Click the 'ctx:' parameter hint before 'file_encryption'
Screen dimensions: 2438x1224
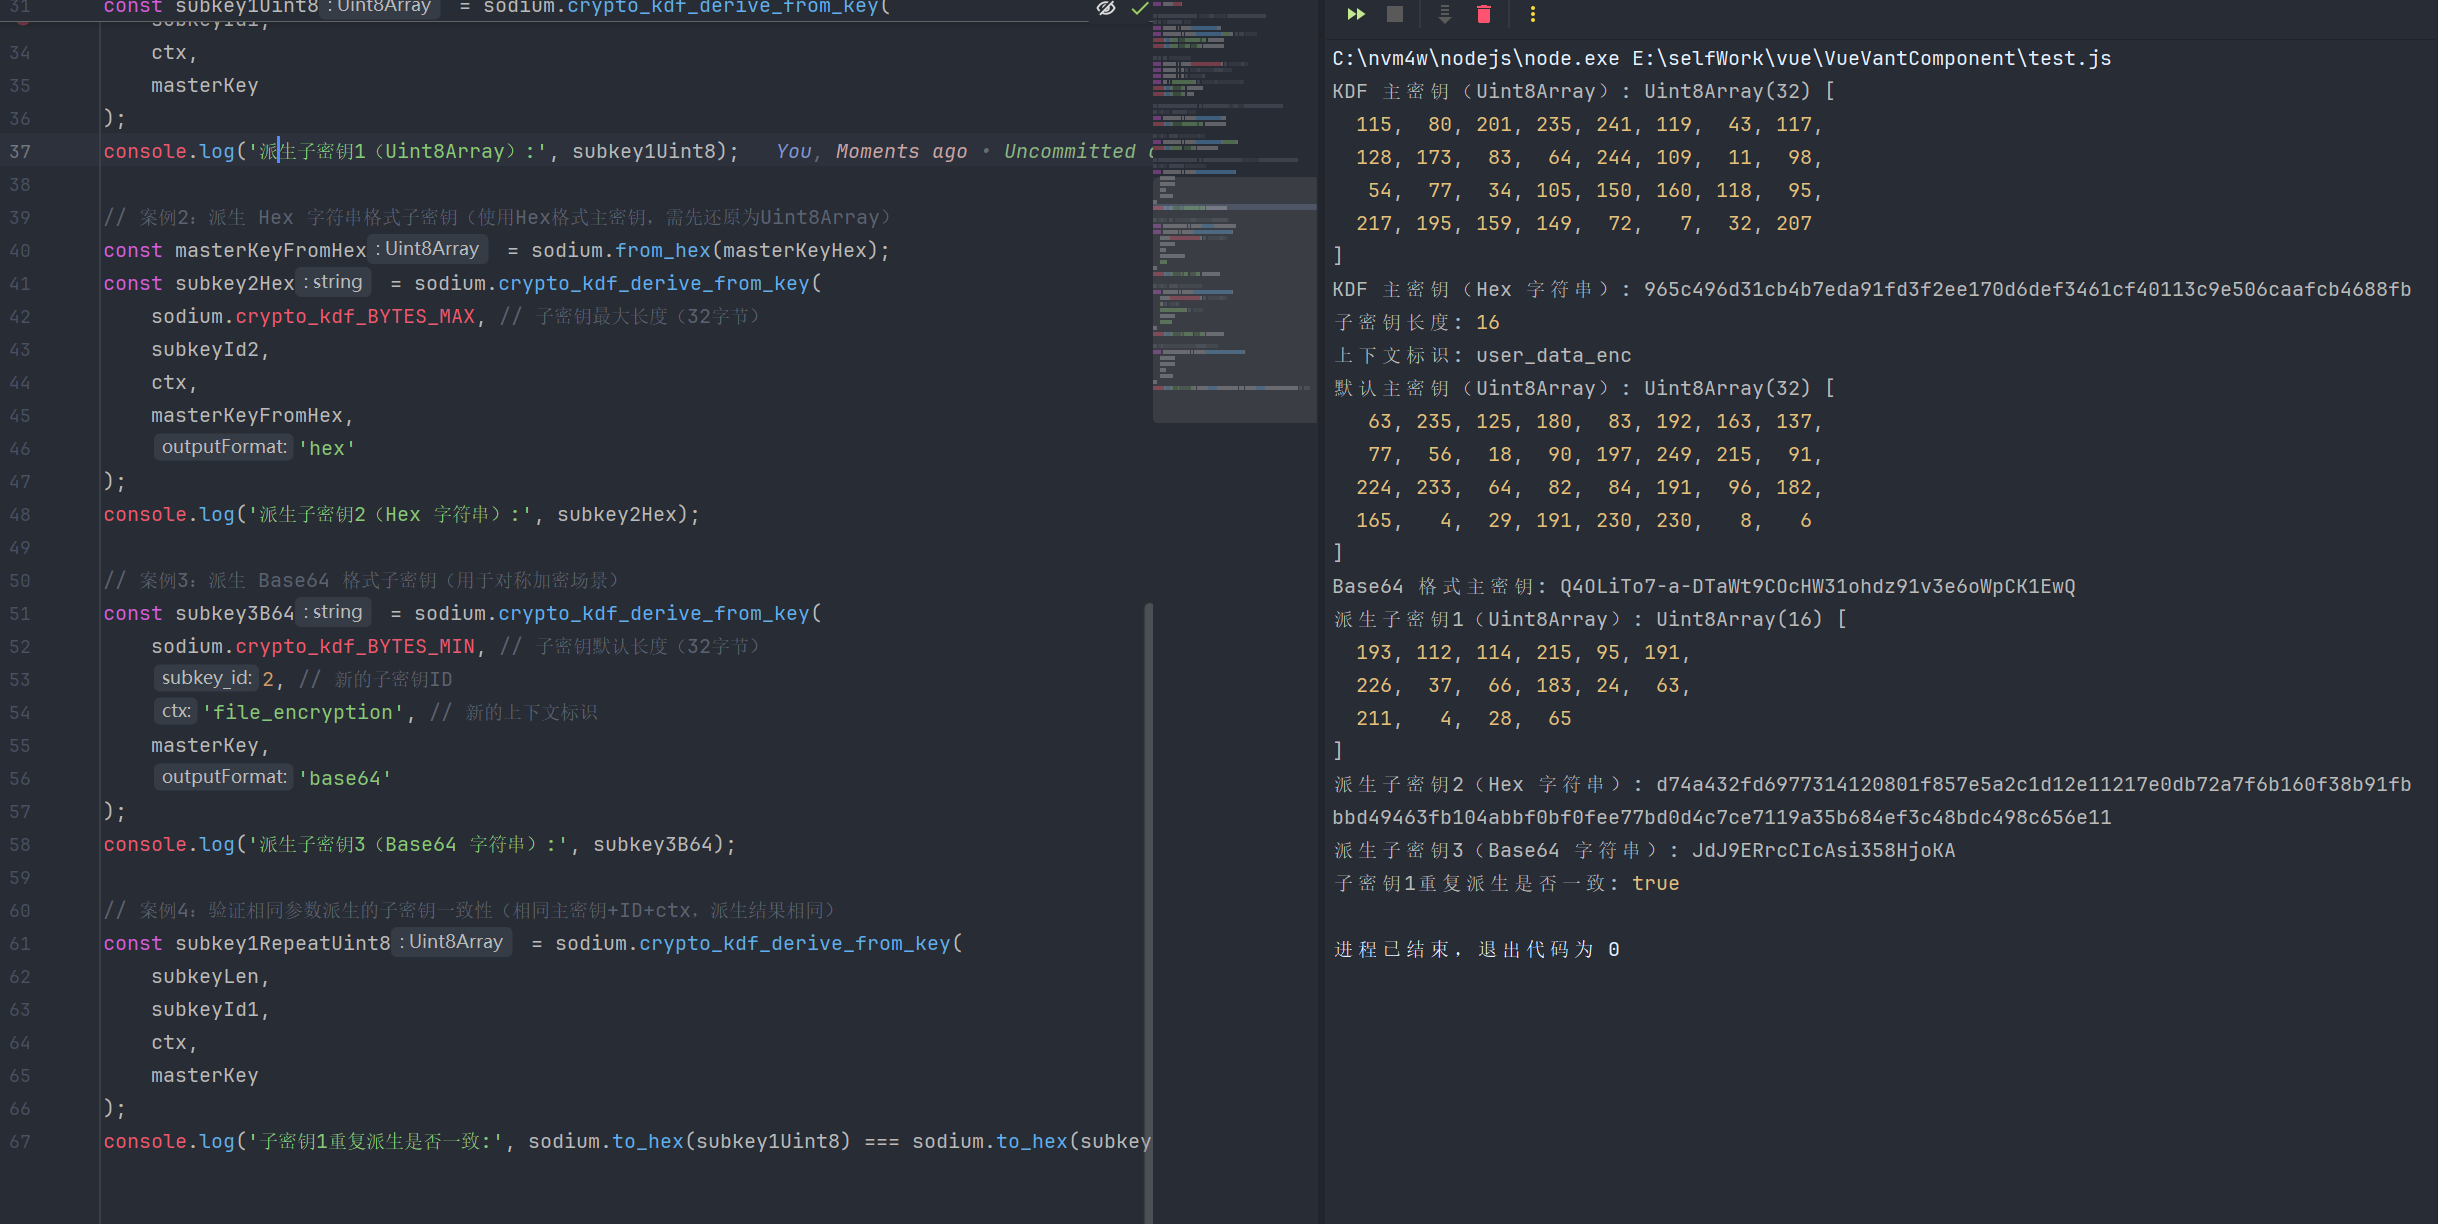click(176, 711)
